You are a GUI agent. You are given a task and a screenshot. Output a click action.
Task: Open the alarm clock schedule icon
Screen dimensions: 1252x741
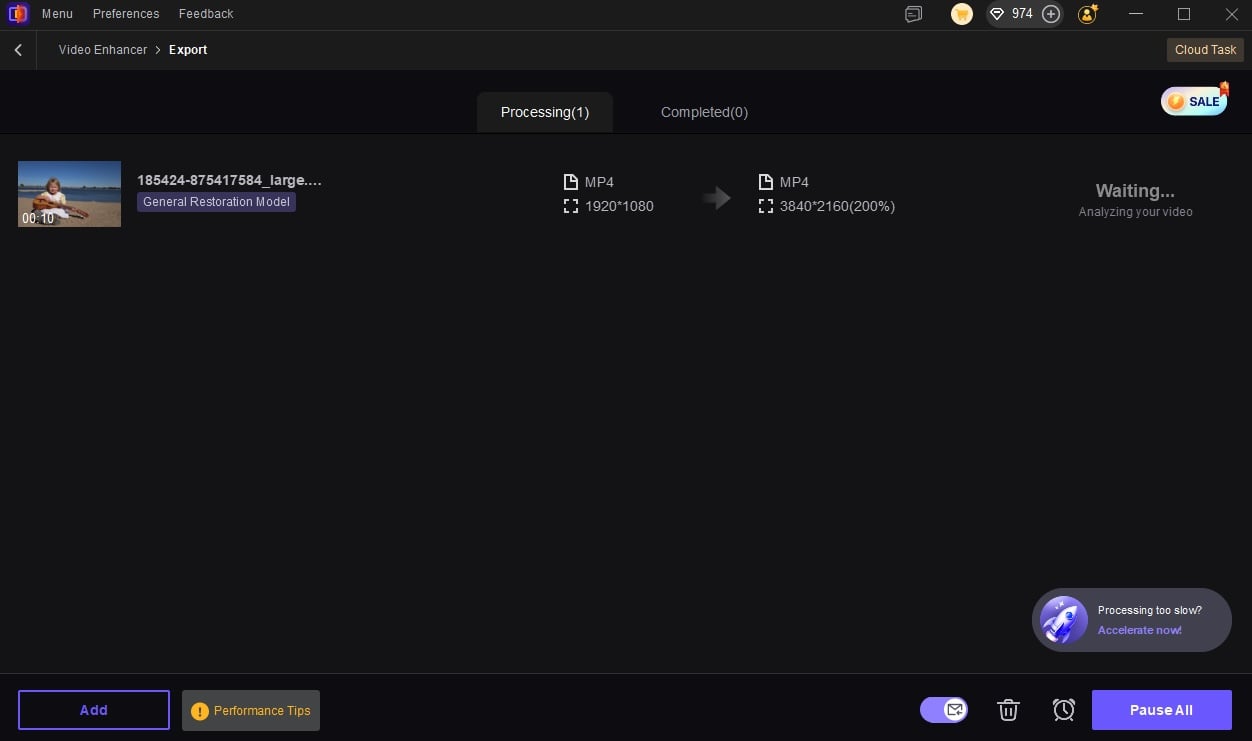(1064, 710)
